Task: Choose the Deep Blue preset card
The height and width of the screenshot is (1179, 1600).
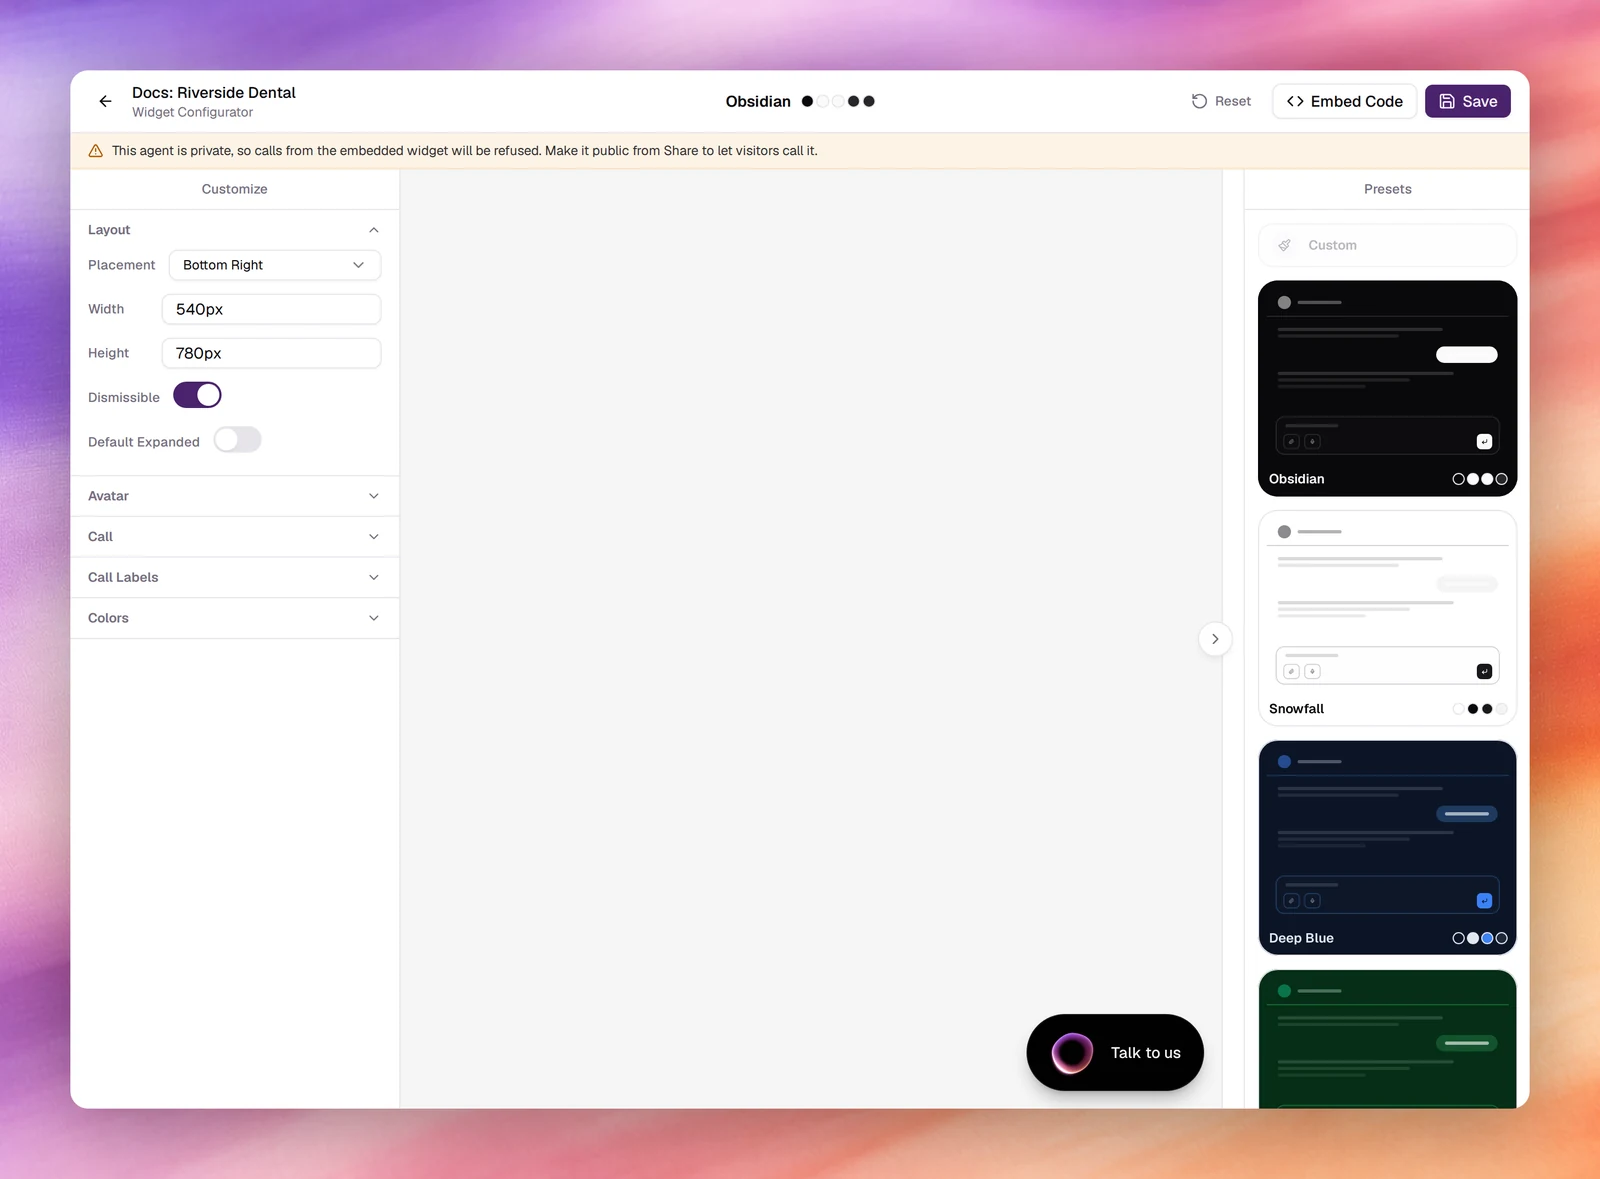Action: (x=1387, y=848)
